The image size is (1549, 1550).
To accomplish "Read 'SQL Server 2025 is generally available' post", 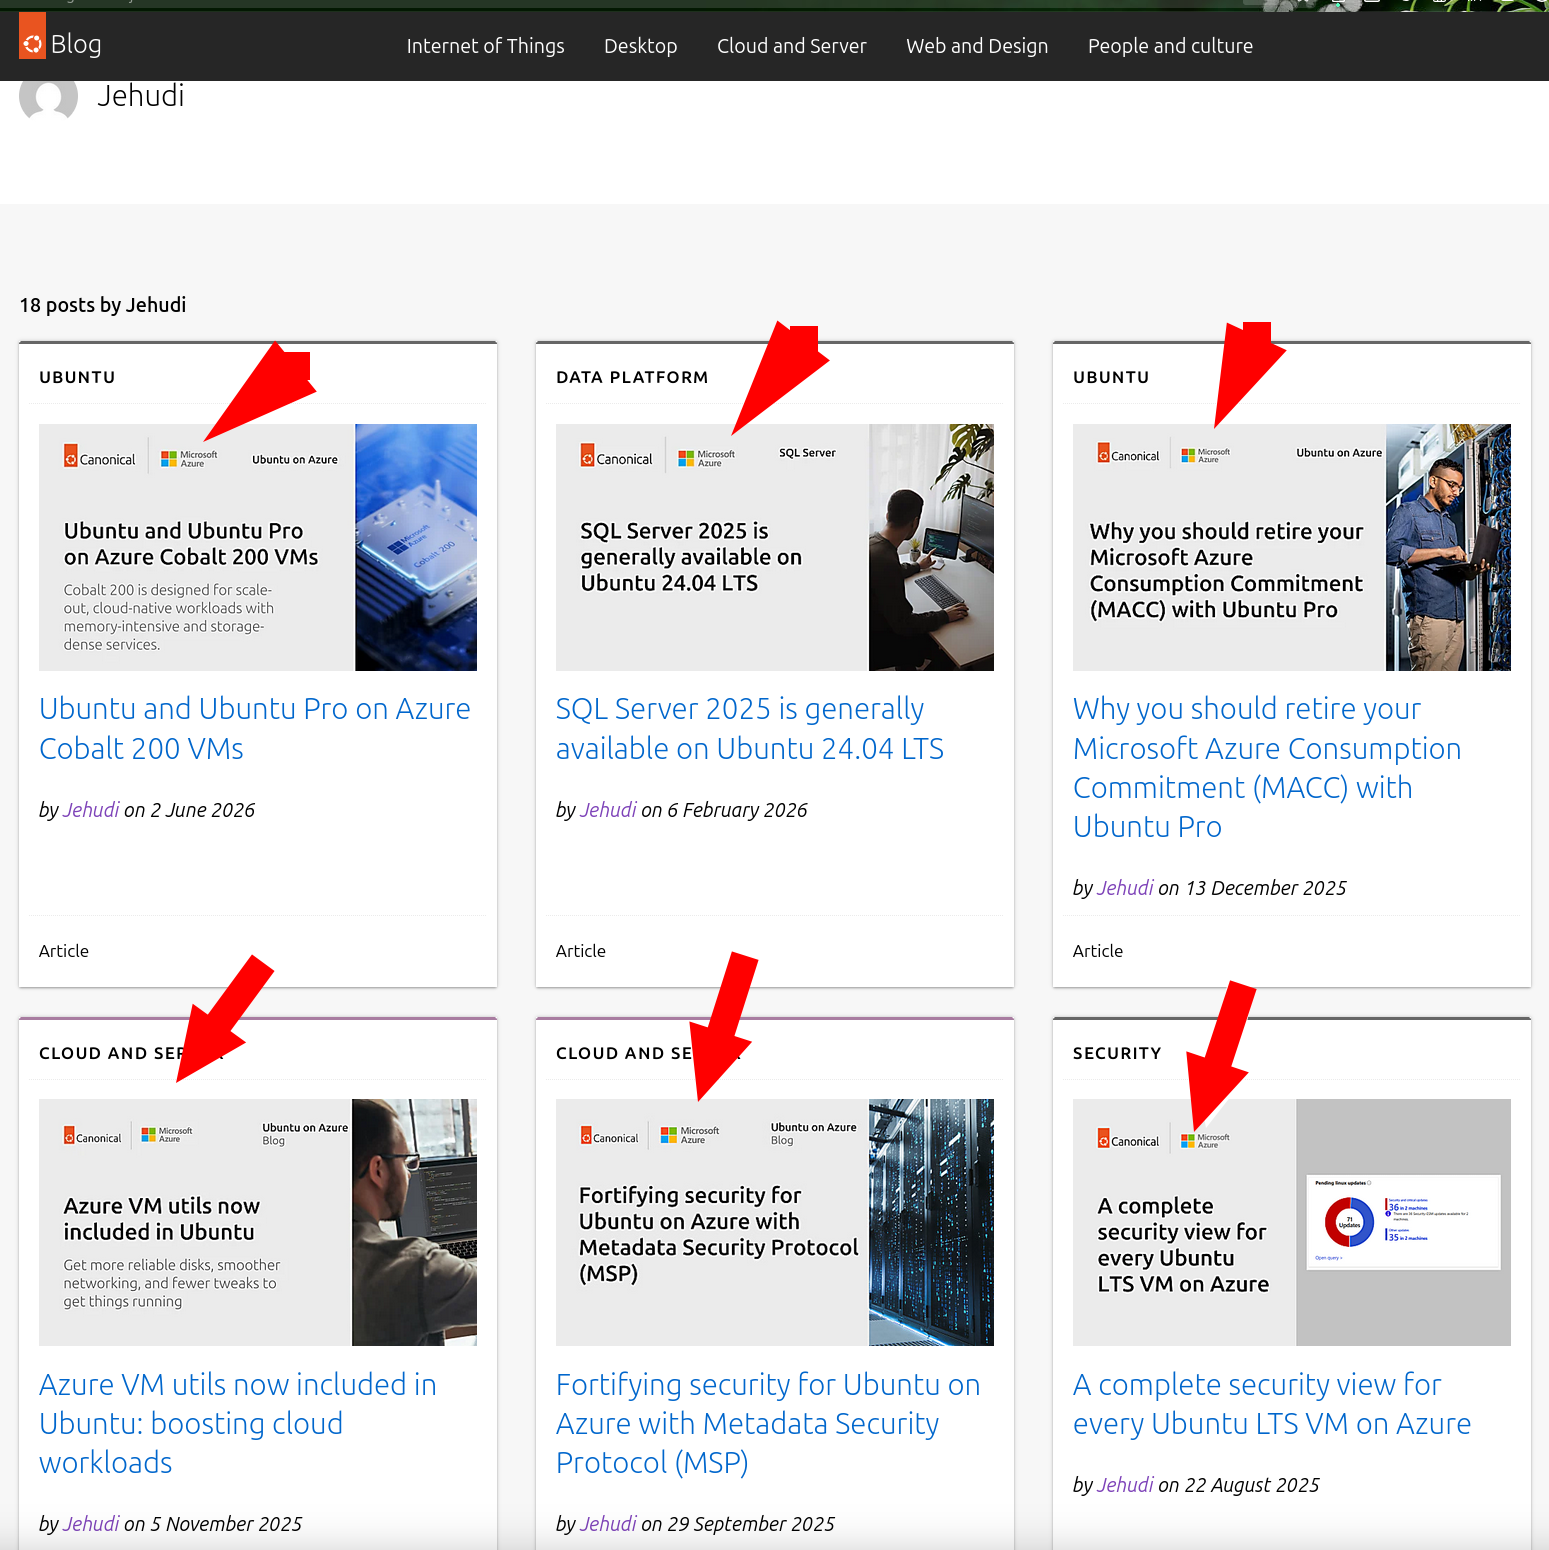I will tap(750, 728).
